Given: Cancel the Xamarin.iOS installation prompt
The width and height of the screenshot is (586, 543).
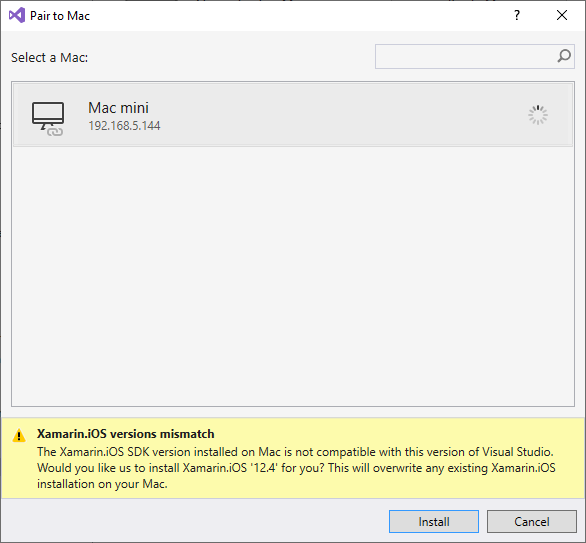Looking at the screenshot, I should point(531,521).
